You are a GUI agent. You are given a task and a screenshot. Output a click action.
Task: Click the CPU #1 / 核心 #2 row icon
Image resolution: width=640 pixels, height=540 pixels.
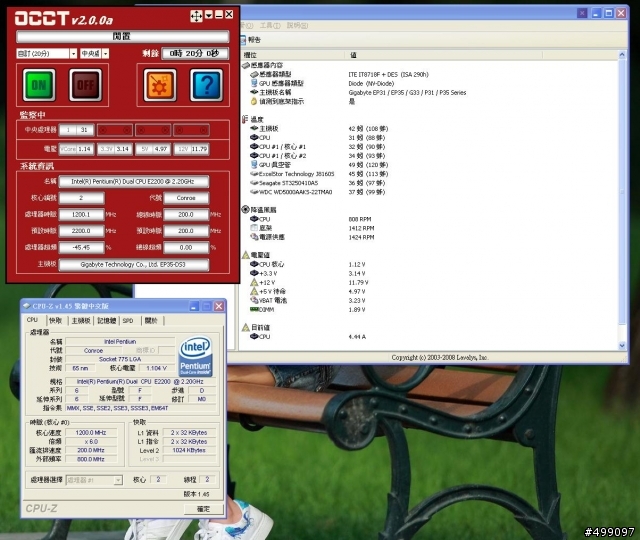[254, 156]
